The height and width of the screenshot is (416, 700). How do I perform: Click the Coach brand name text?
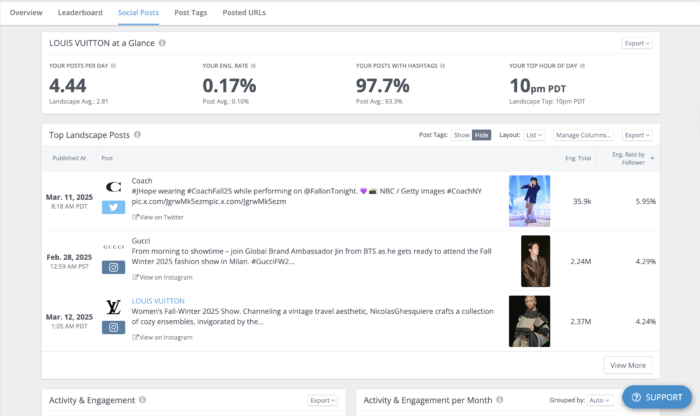click(x=142, y=181)
